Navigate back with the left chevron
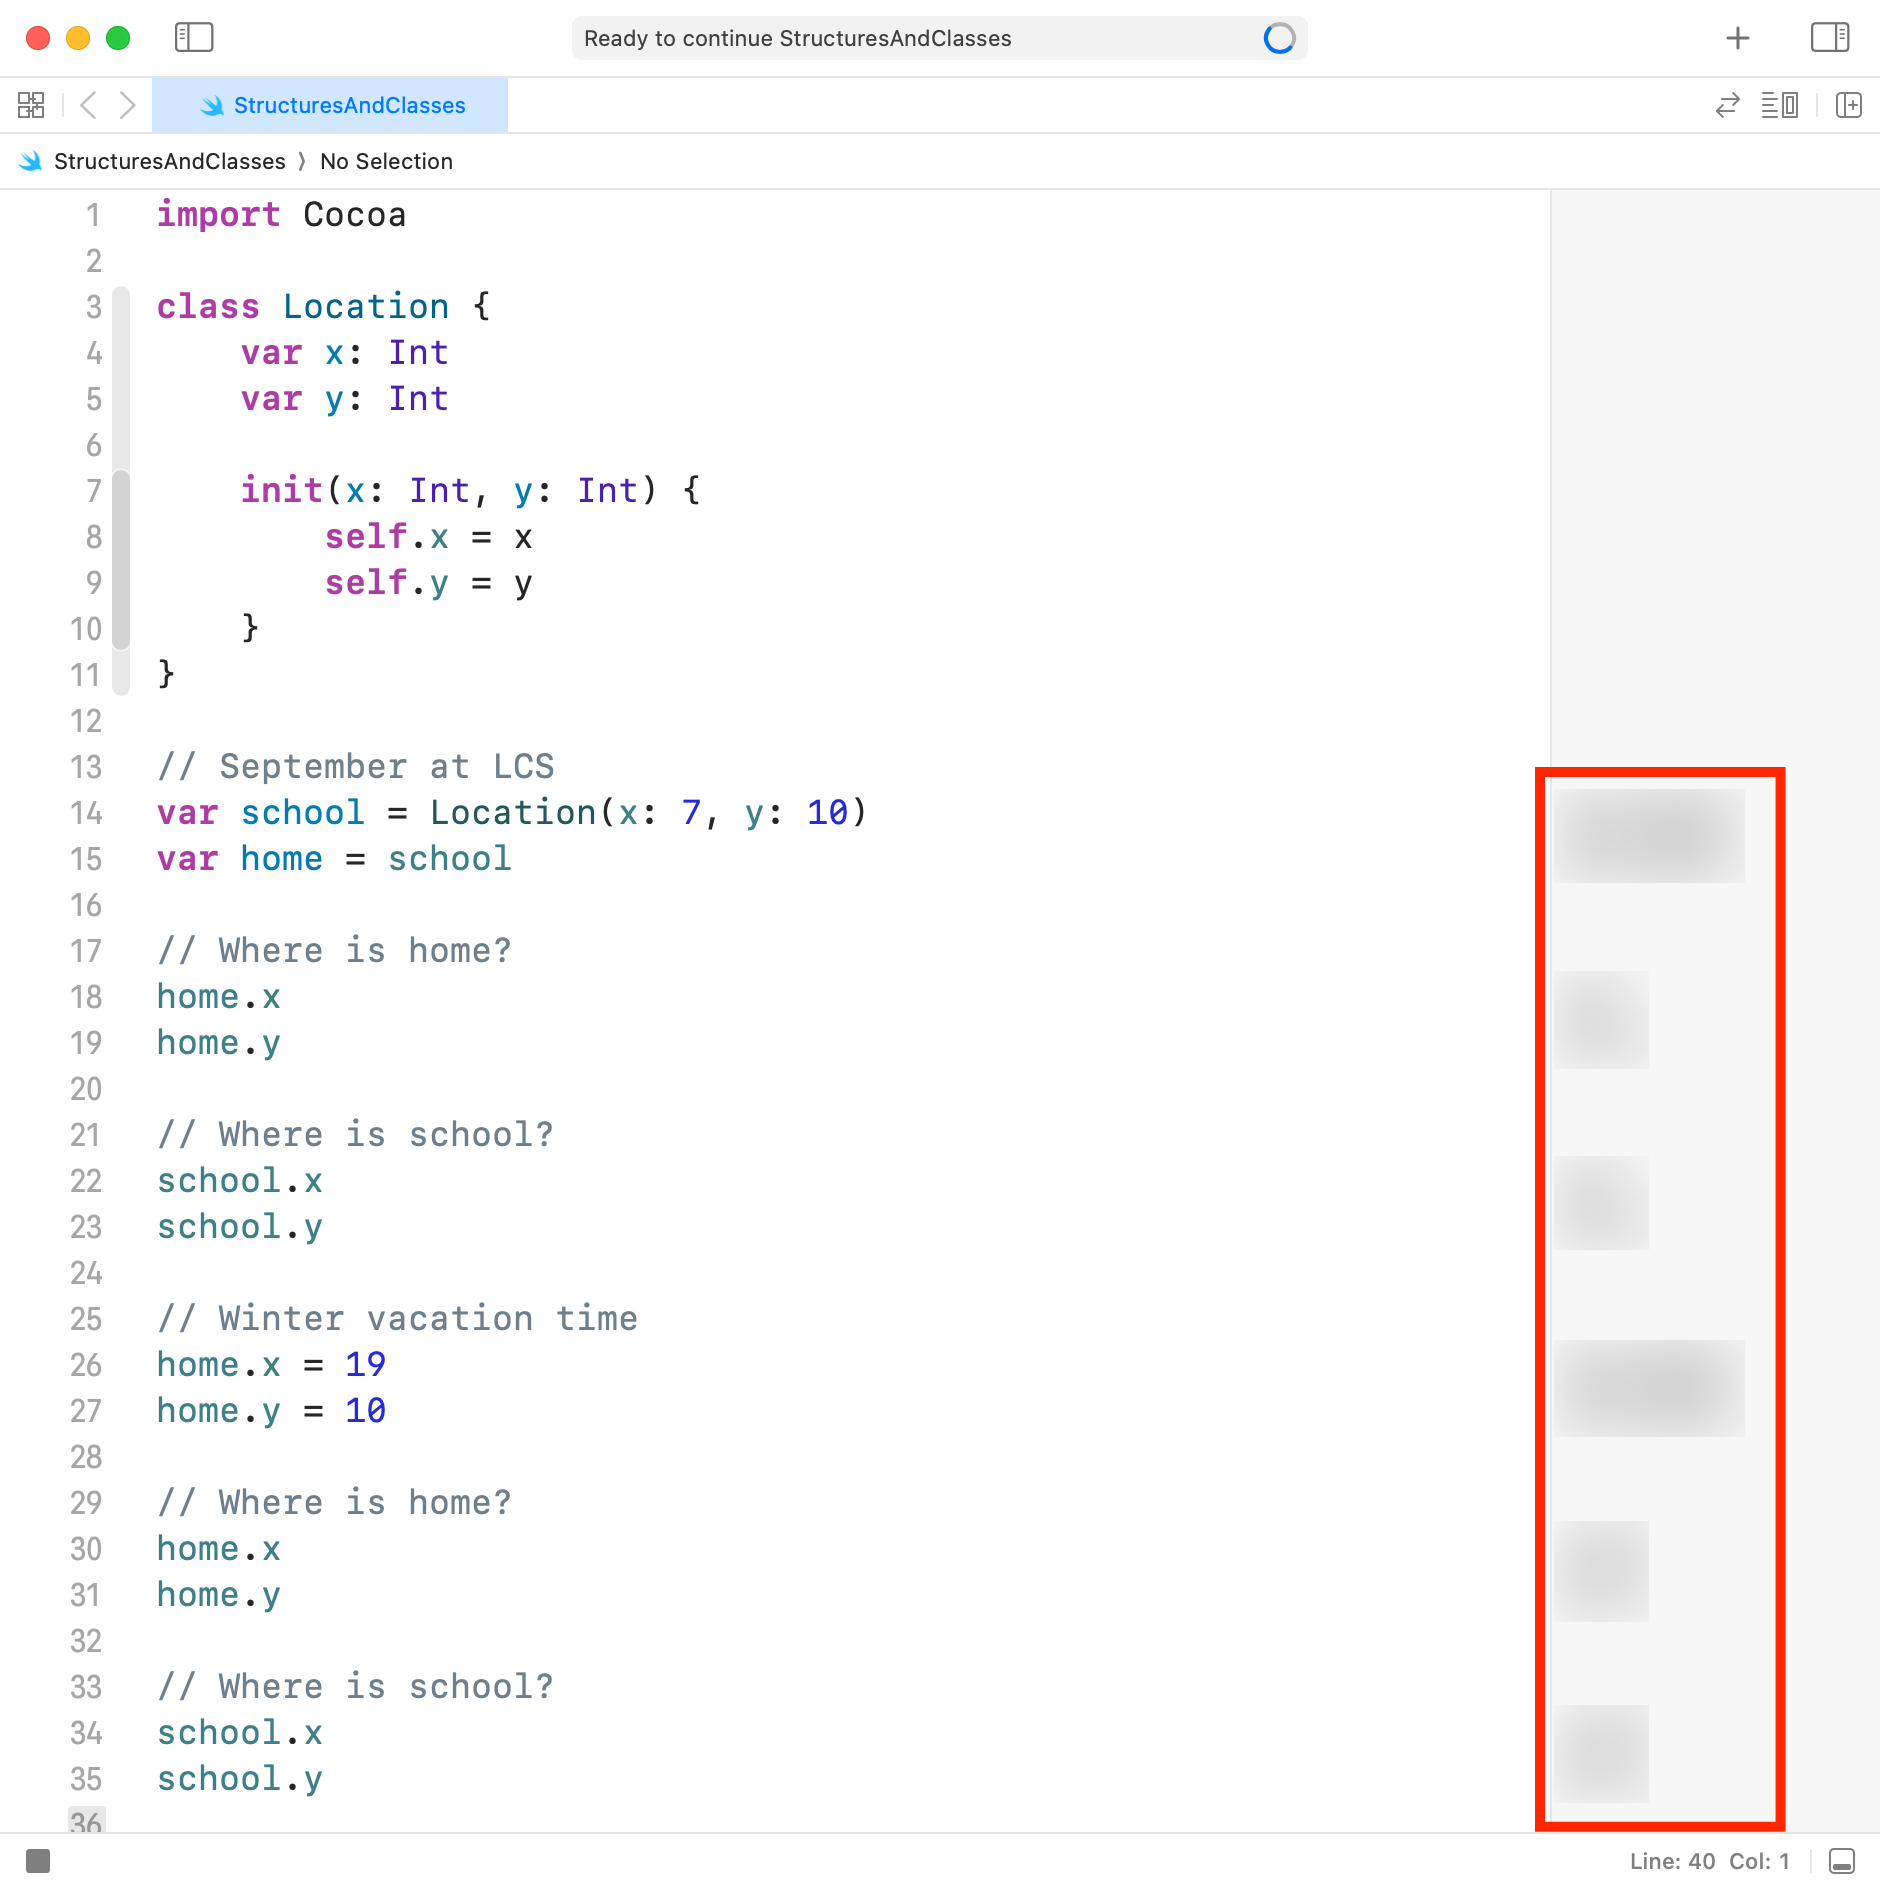 (89, 105)
